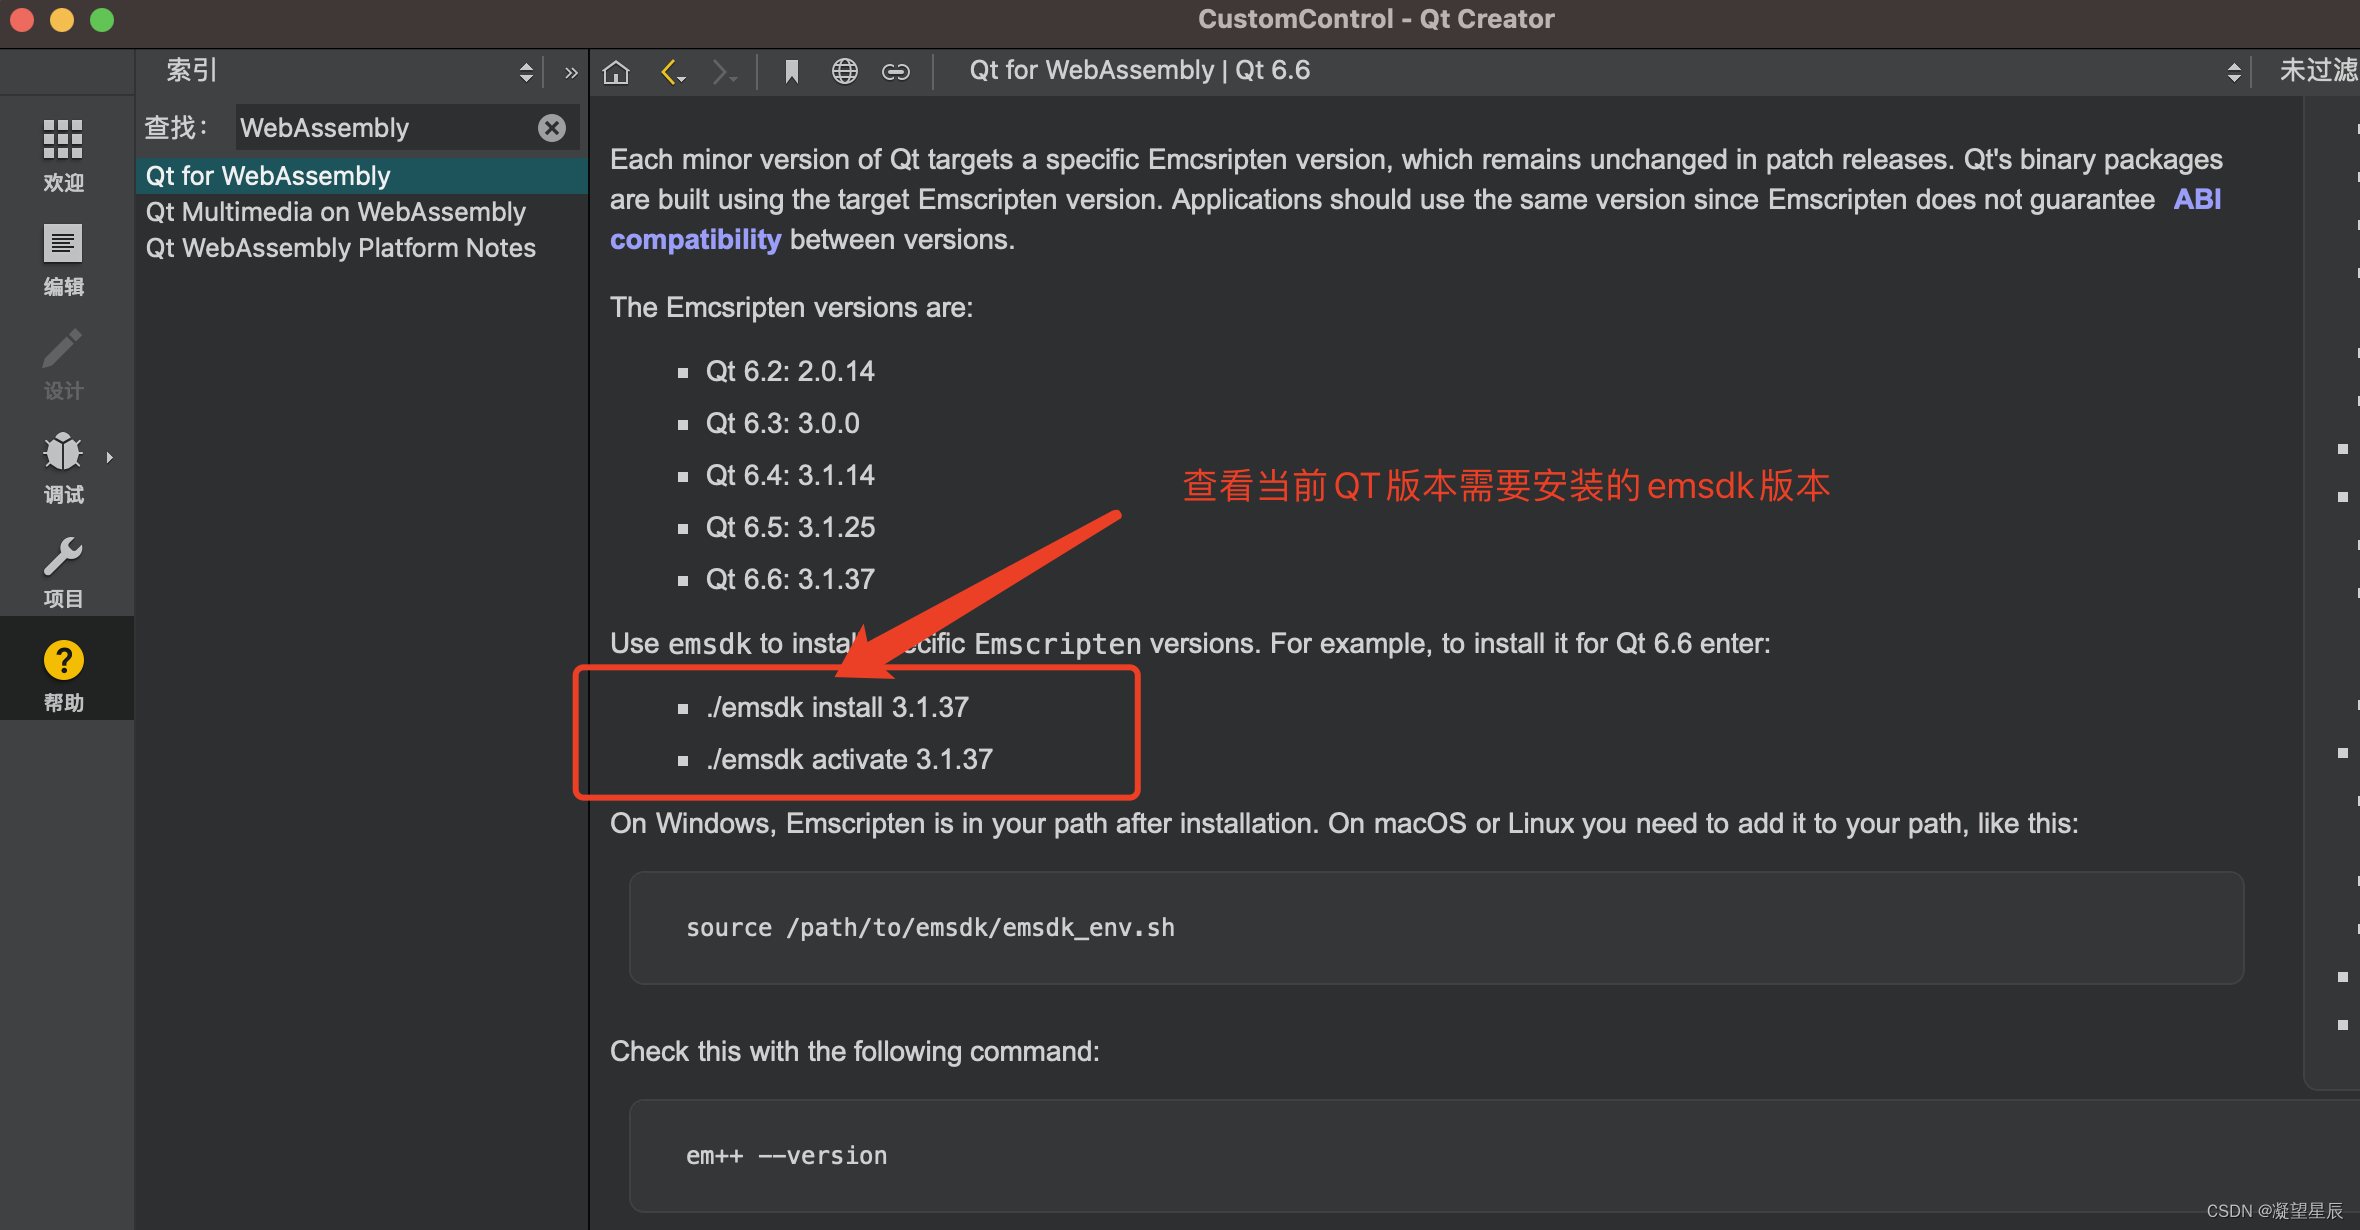Navigate forward in help history
Viewport: 2360px width, 1230px height.
point(724,71)
